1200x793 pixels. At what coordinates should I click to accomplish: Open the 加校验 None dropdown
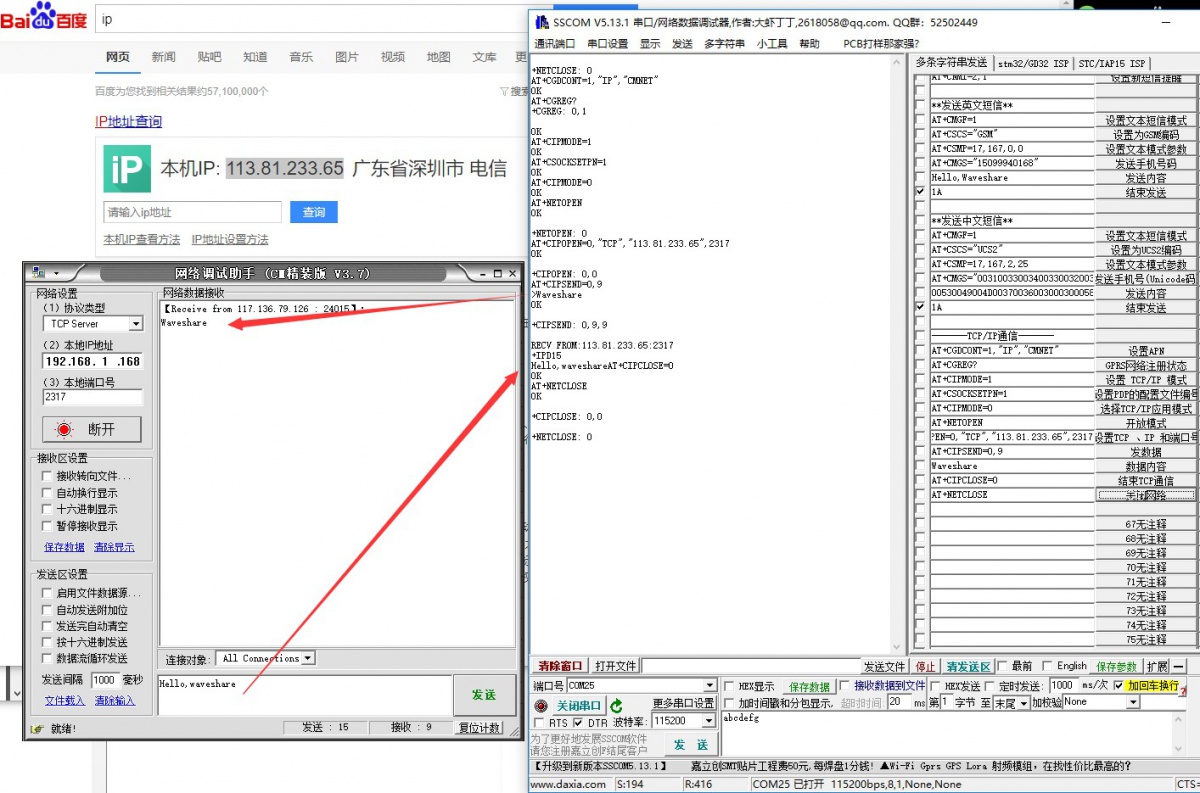pyautogui.click(x=1133, y=703)
